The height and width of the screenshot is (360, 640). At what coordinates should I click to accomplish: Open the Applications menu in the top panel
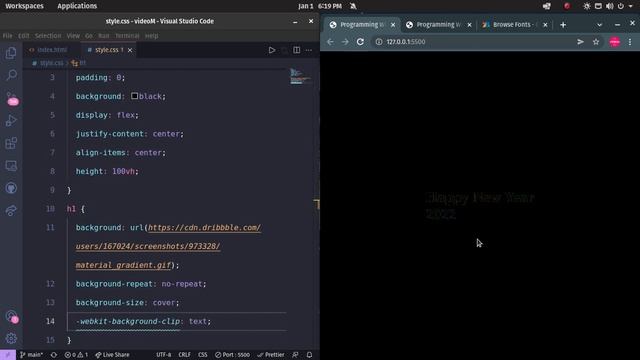pos(77,6)
